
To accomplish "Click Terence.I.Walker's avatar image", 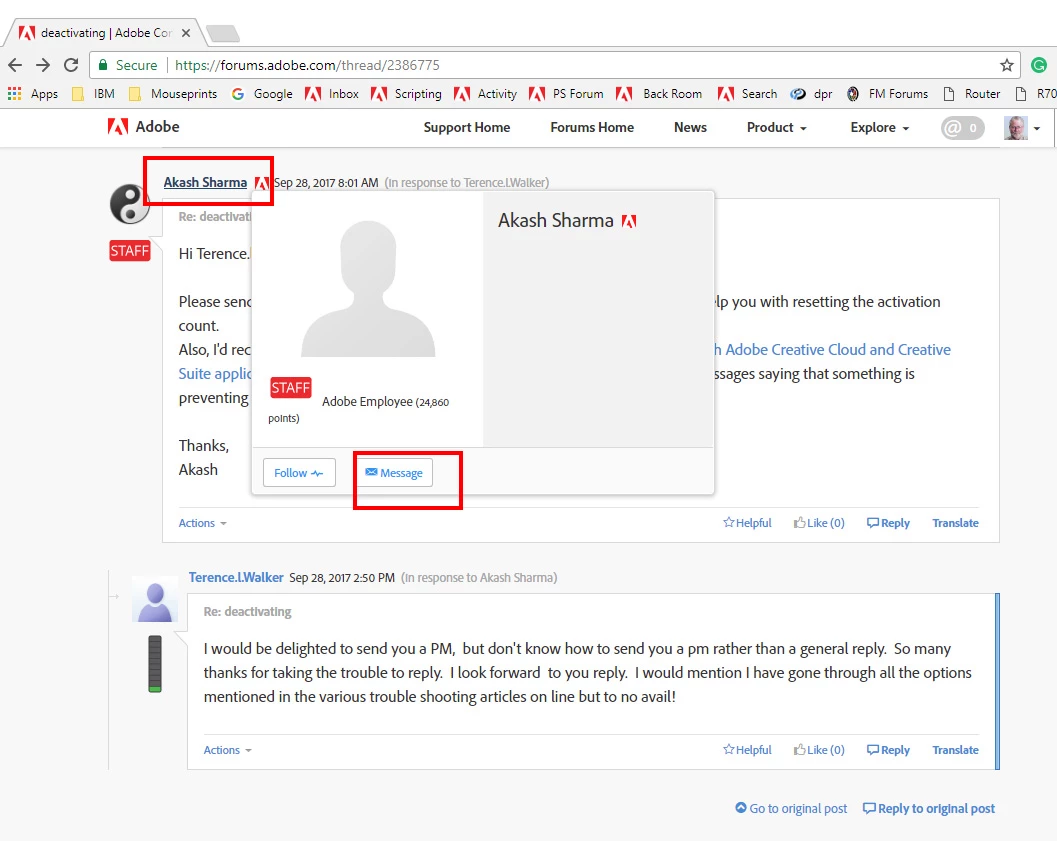I will tap(155, 600).
